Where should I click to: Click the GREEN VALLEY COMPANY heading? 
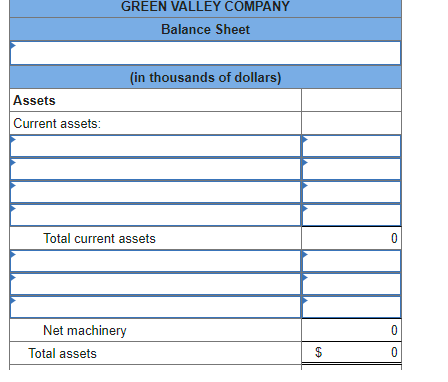pyautogui.click(x=205, y=6)
